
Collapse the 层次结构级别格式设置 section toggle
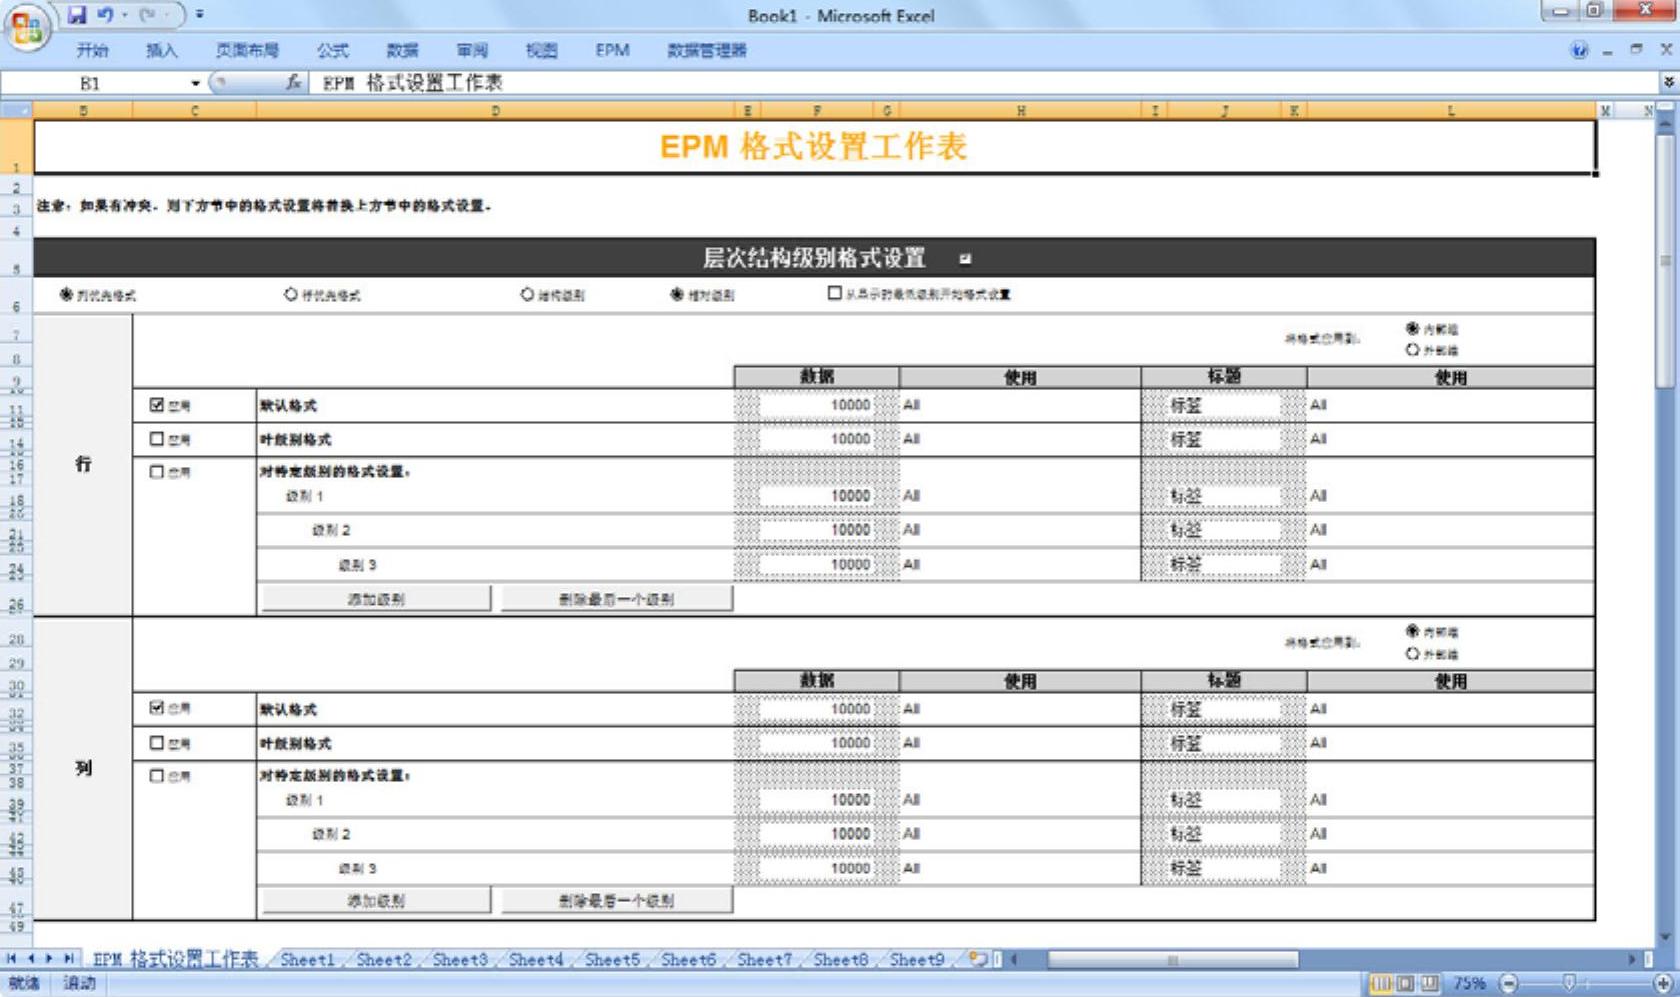tap(965, 259)
